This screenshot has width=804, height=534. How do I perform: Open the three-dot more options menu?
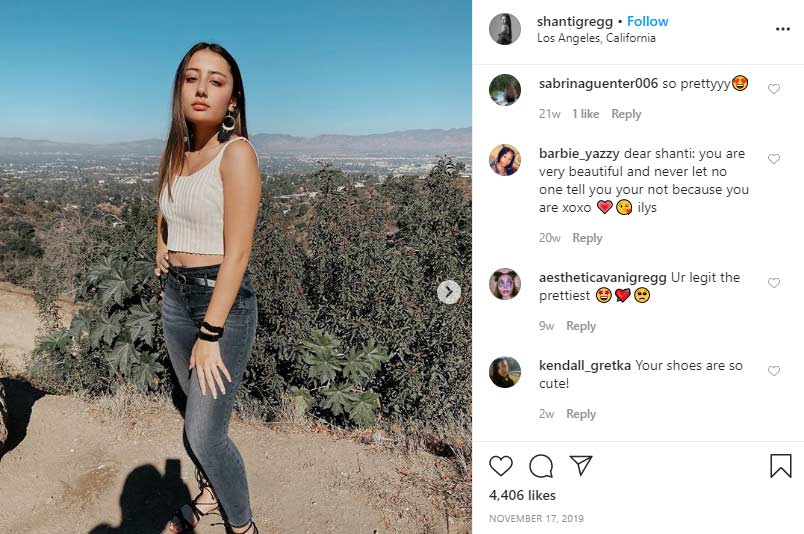point(782,29)
